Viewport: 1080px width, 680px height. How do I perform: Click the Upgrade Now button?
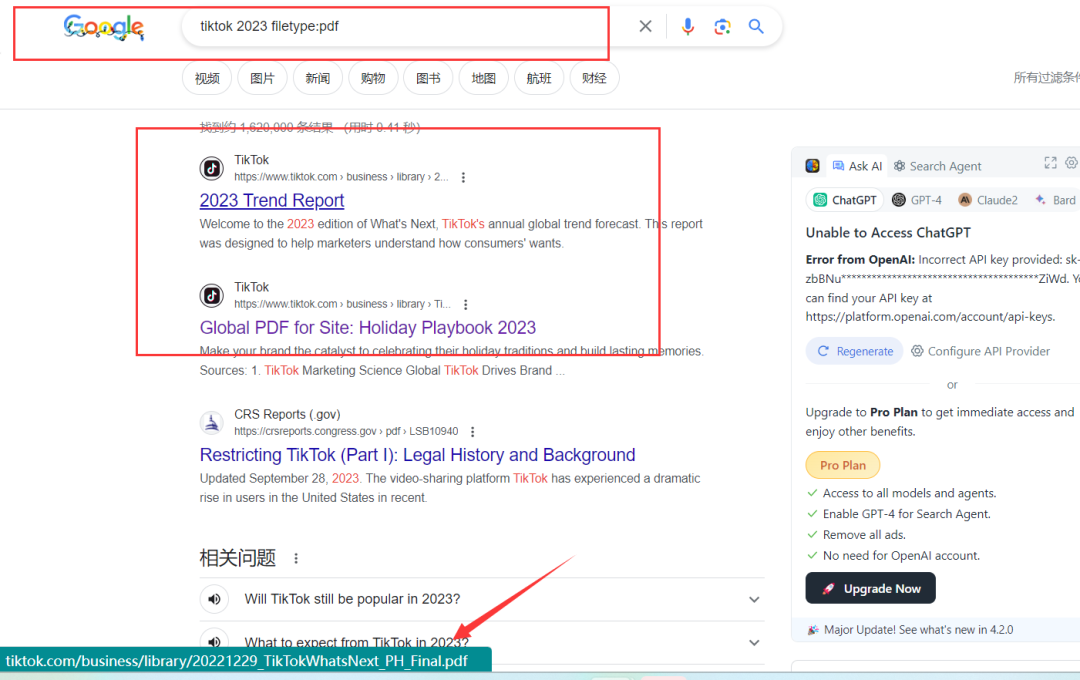(x=871, y=588)
